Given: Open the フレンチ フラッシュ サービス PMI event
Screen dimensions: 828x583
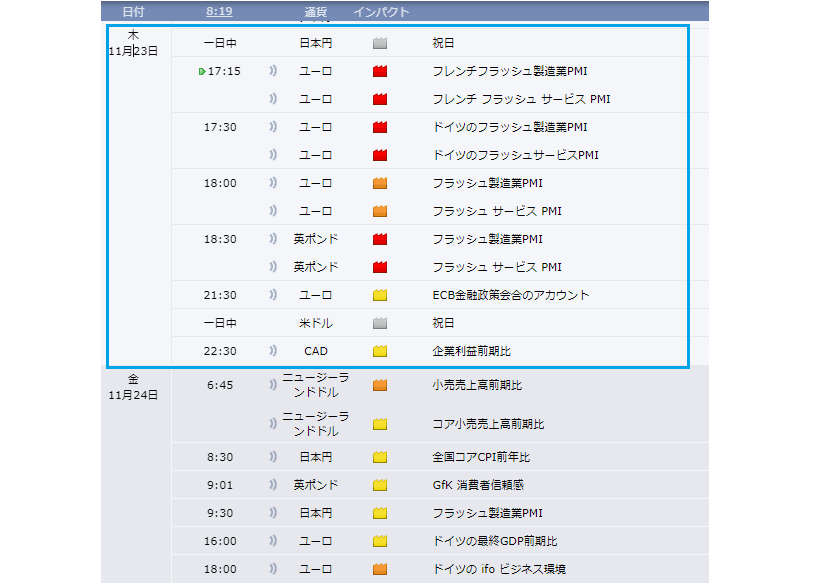Looking at the screenshot, I should [521, 99].
